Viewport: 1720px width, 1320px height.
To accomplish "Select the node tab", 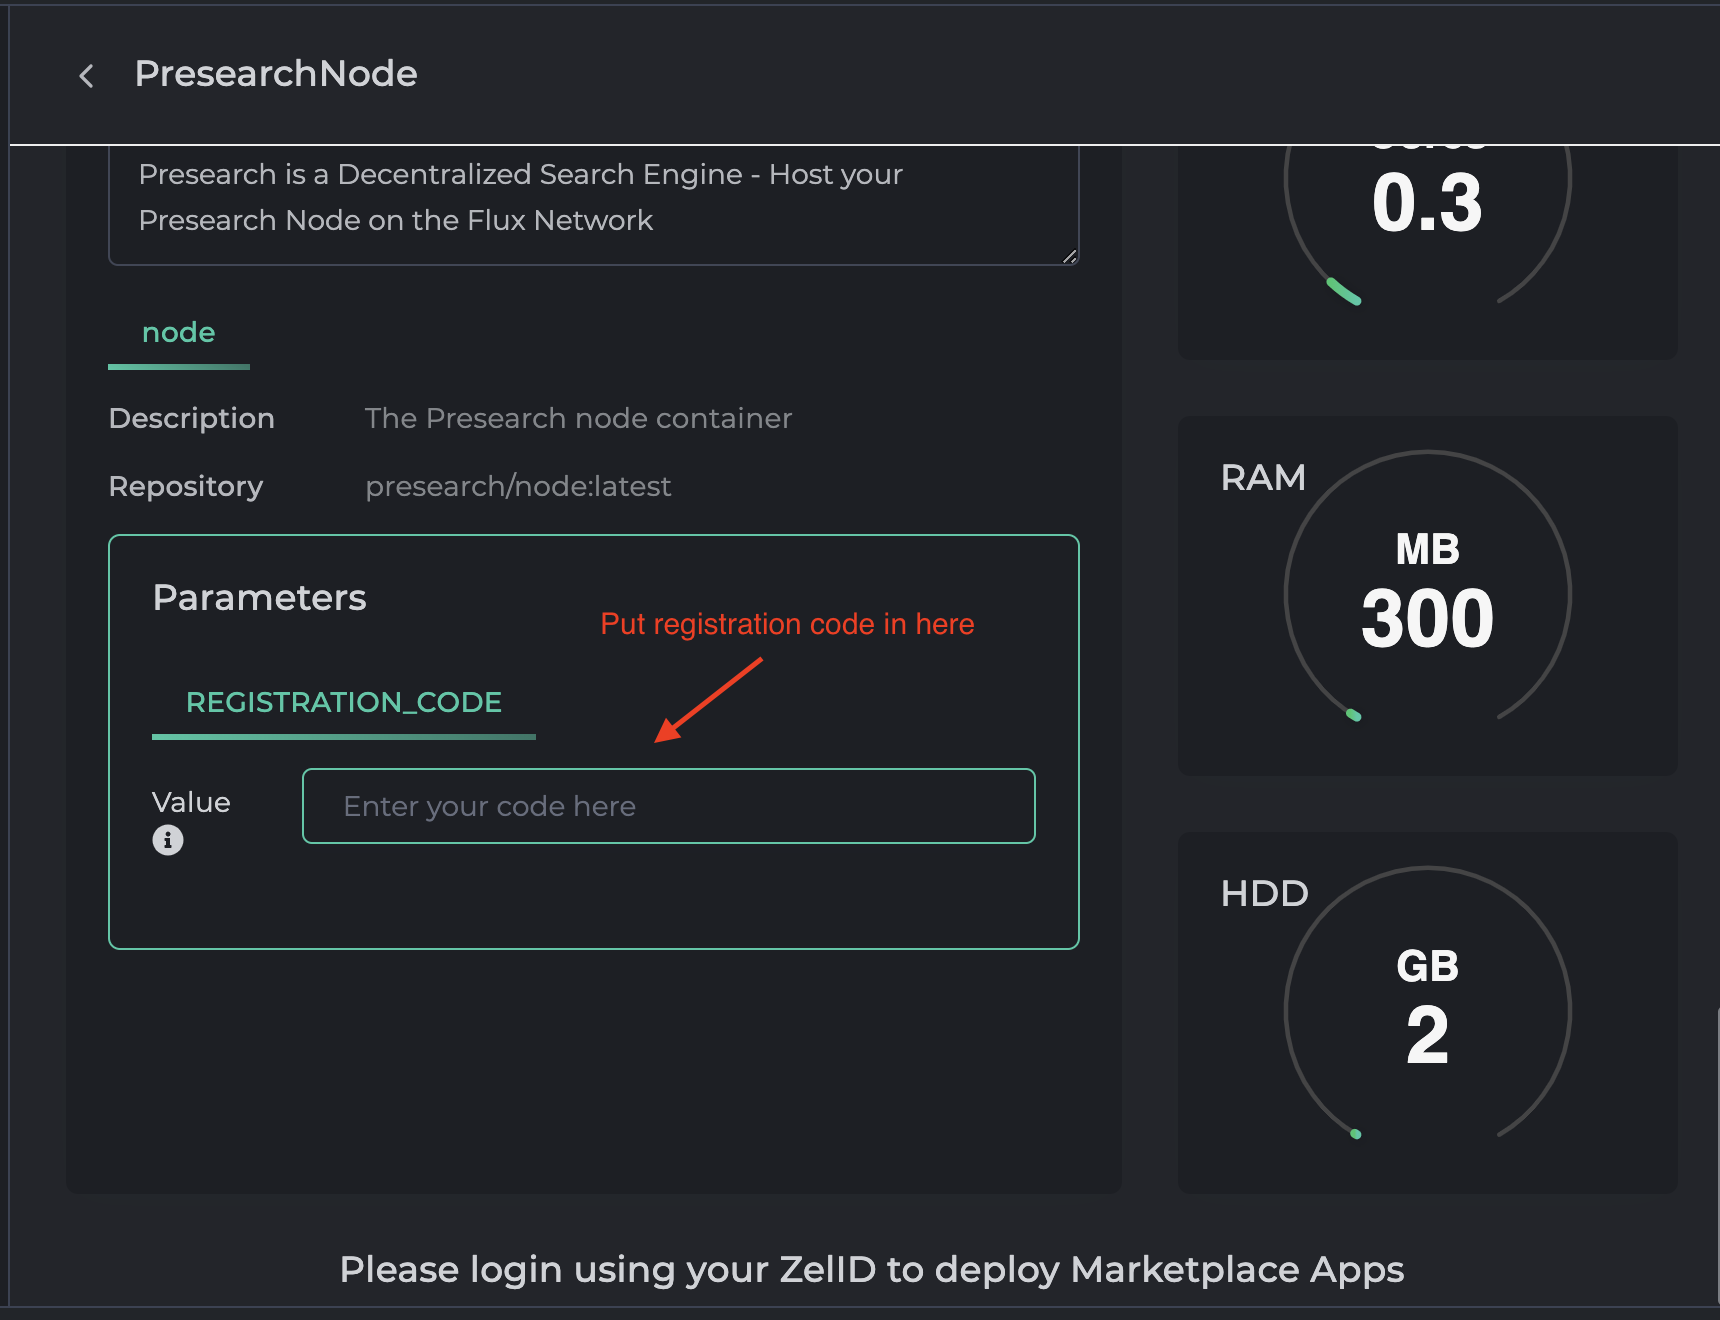I will coord(179,333).
